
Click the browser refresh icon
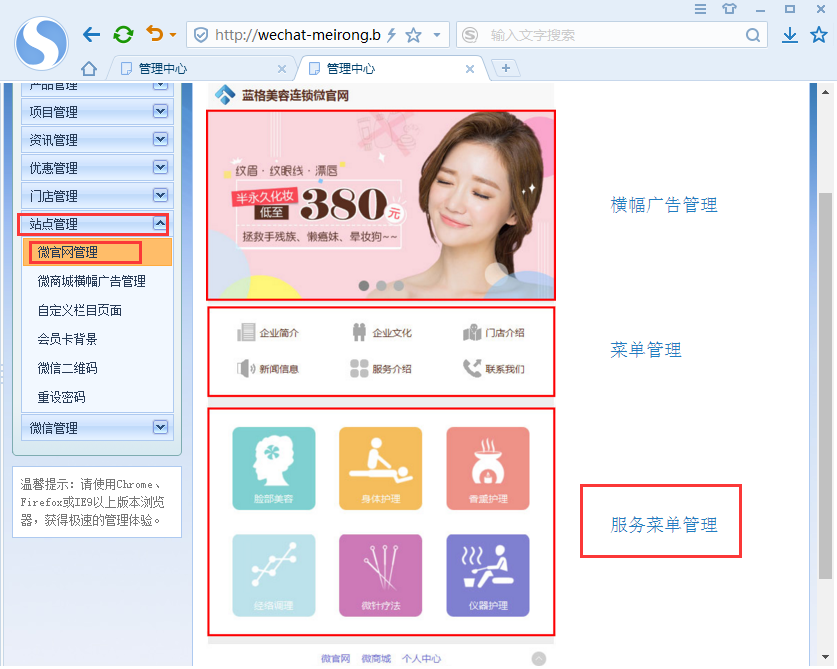[123, 35]
